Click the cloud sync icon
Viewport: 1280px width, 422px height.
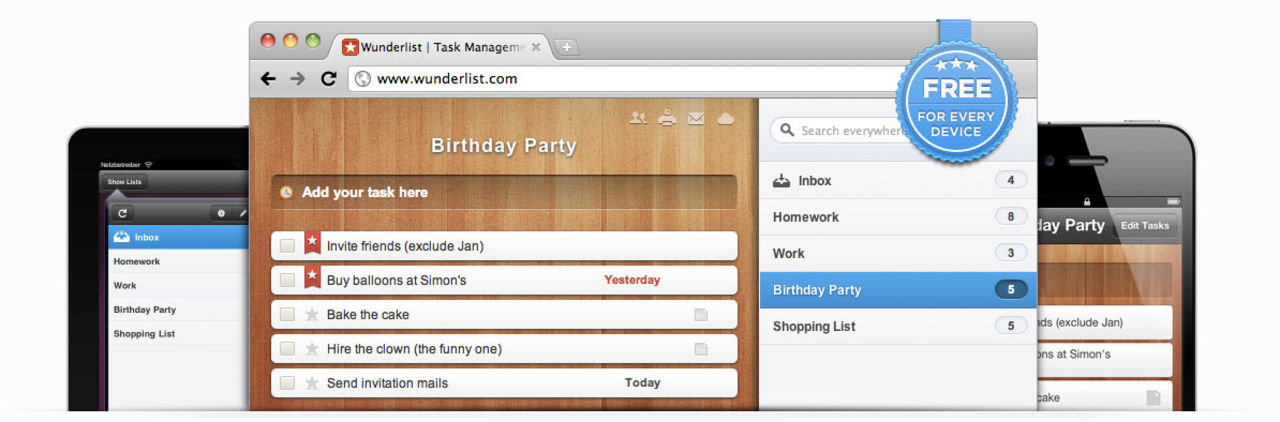(x=726, y=118)
